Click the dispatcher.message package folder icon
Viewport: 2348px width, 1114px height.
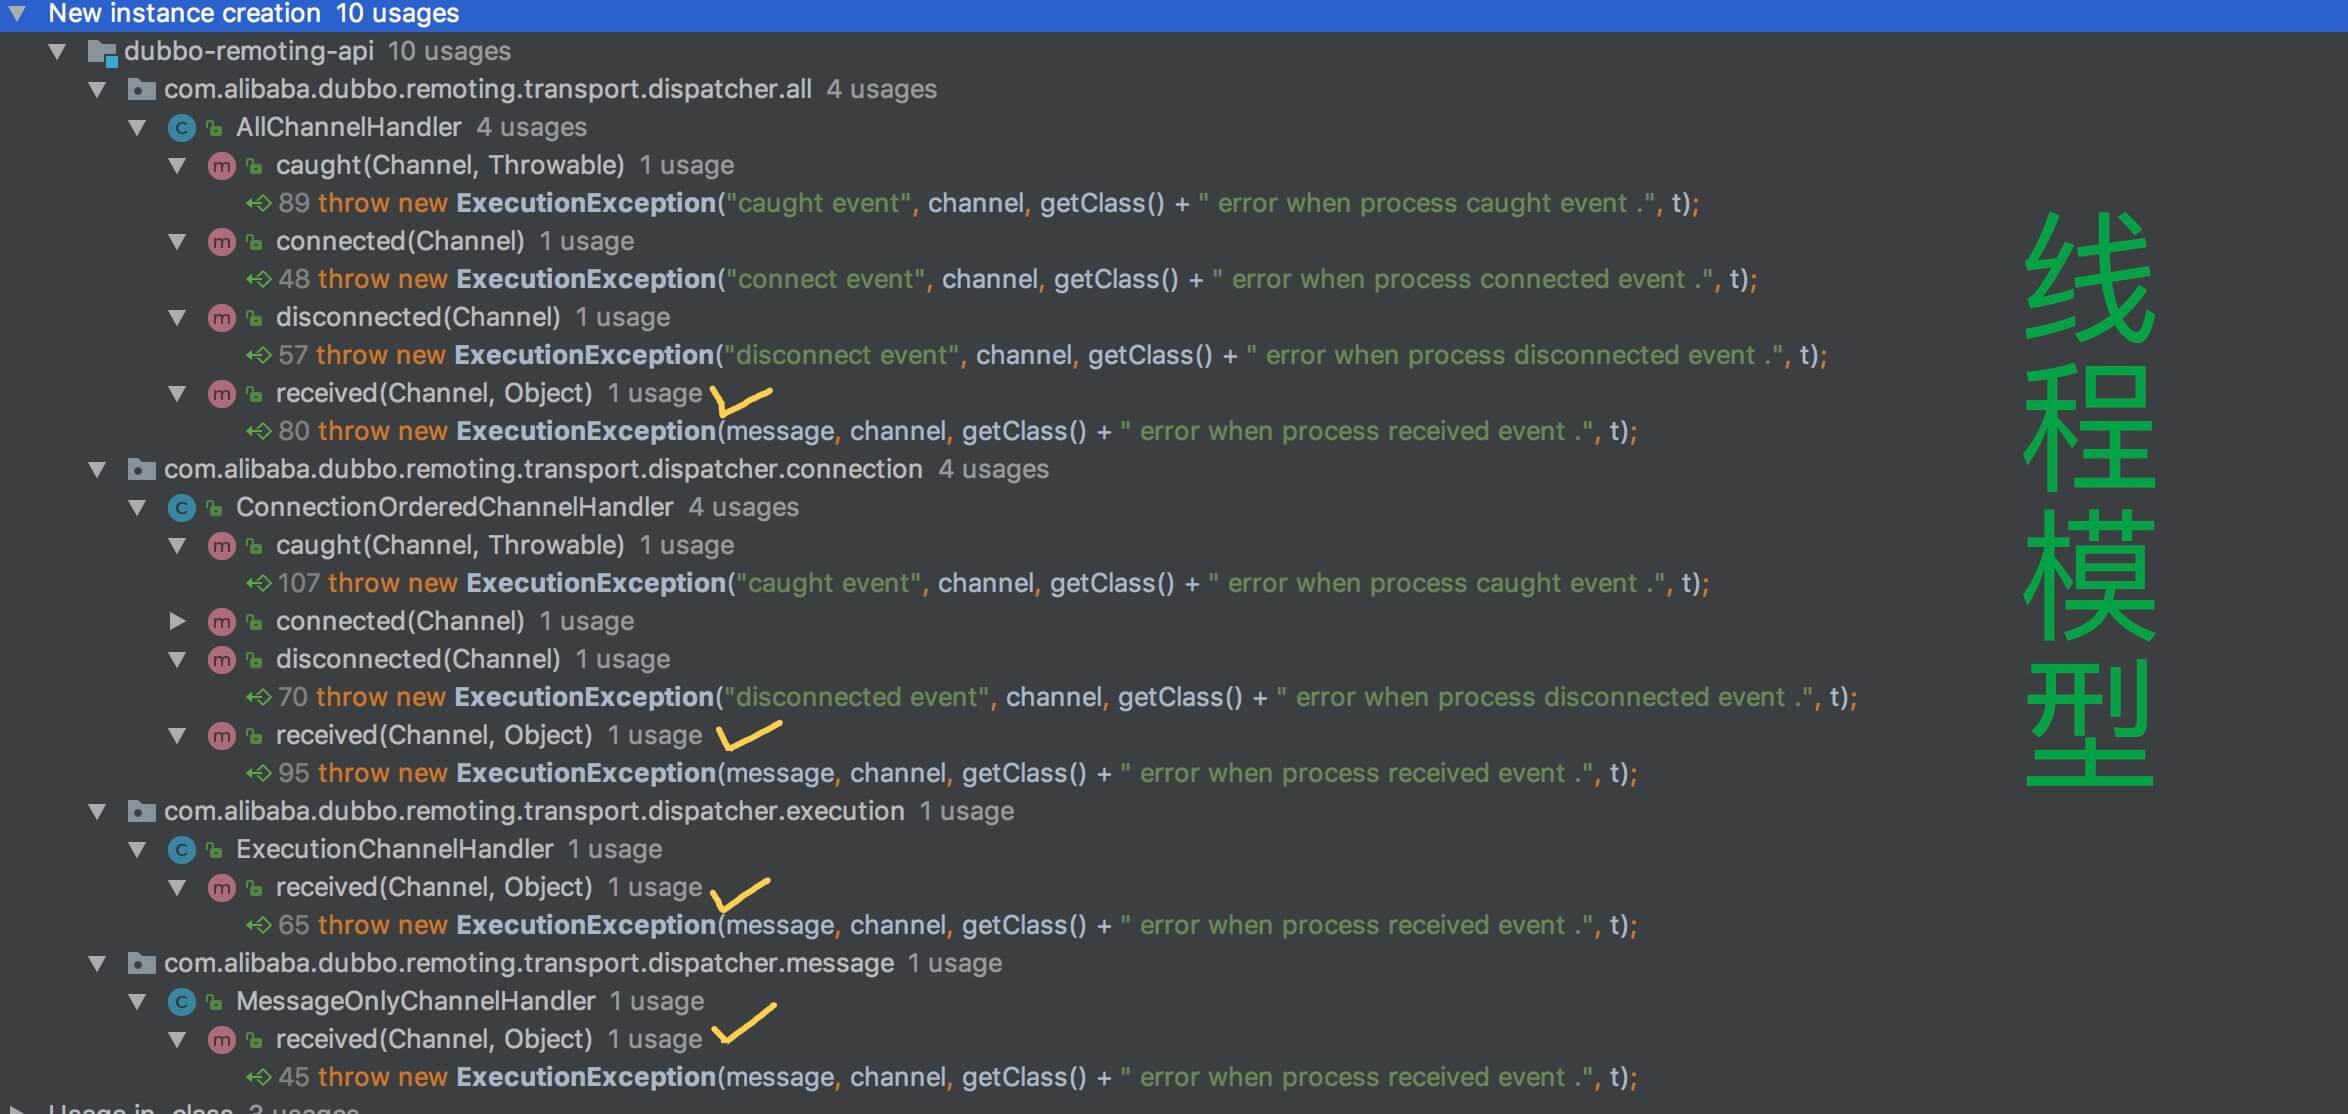(x=142, y=964)
